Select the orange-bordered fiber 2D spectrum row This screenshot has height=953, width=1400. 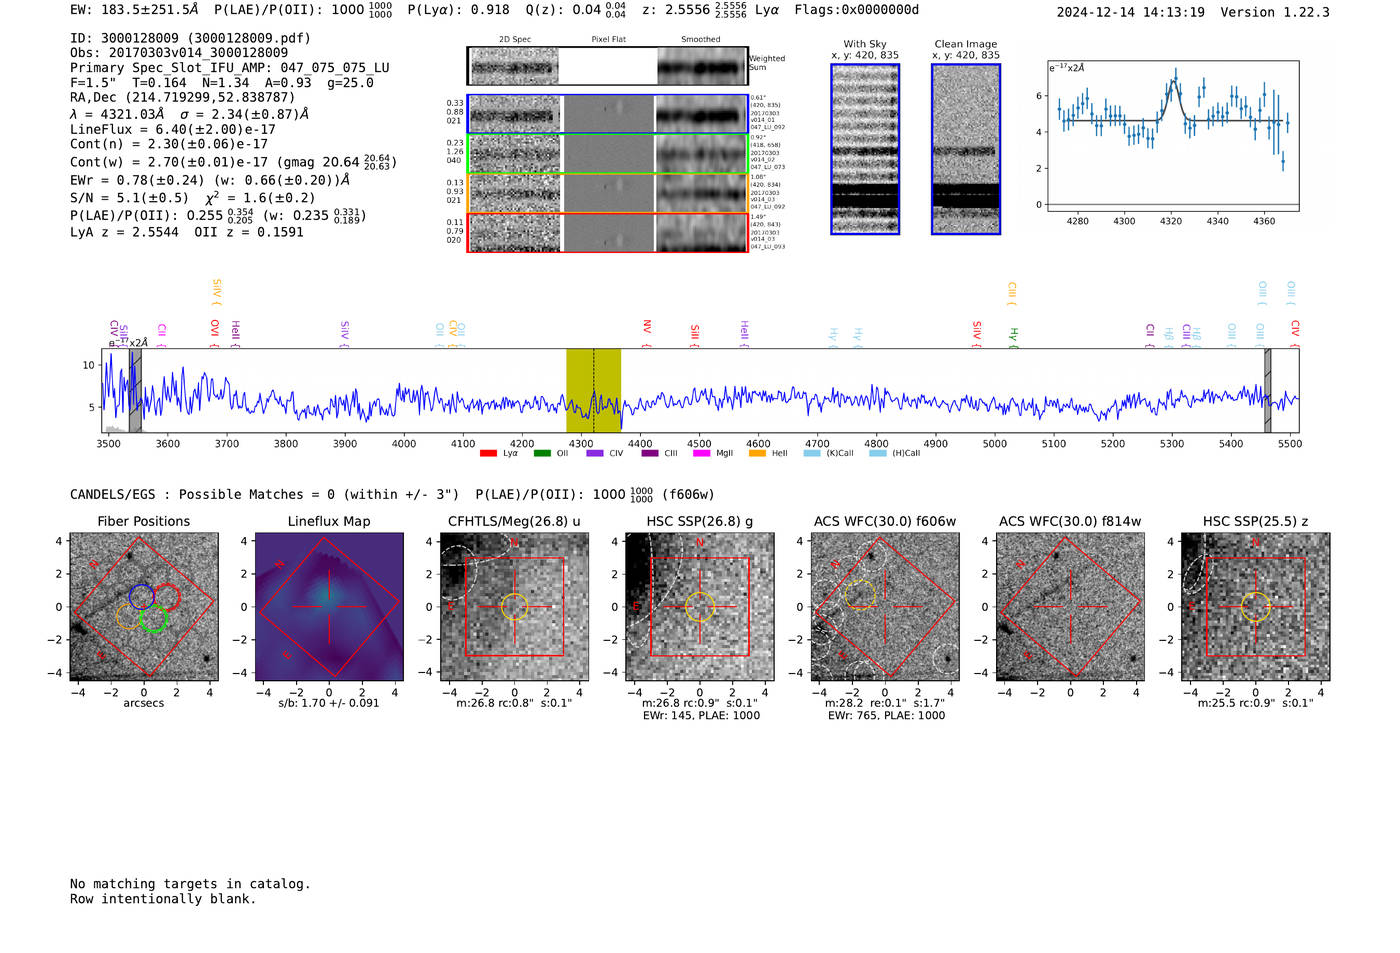pyautogui.click(x=608, y=193)
